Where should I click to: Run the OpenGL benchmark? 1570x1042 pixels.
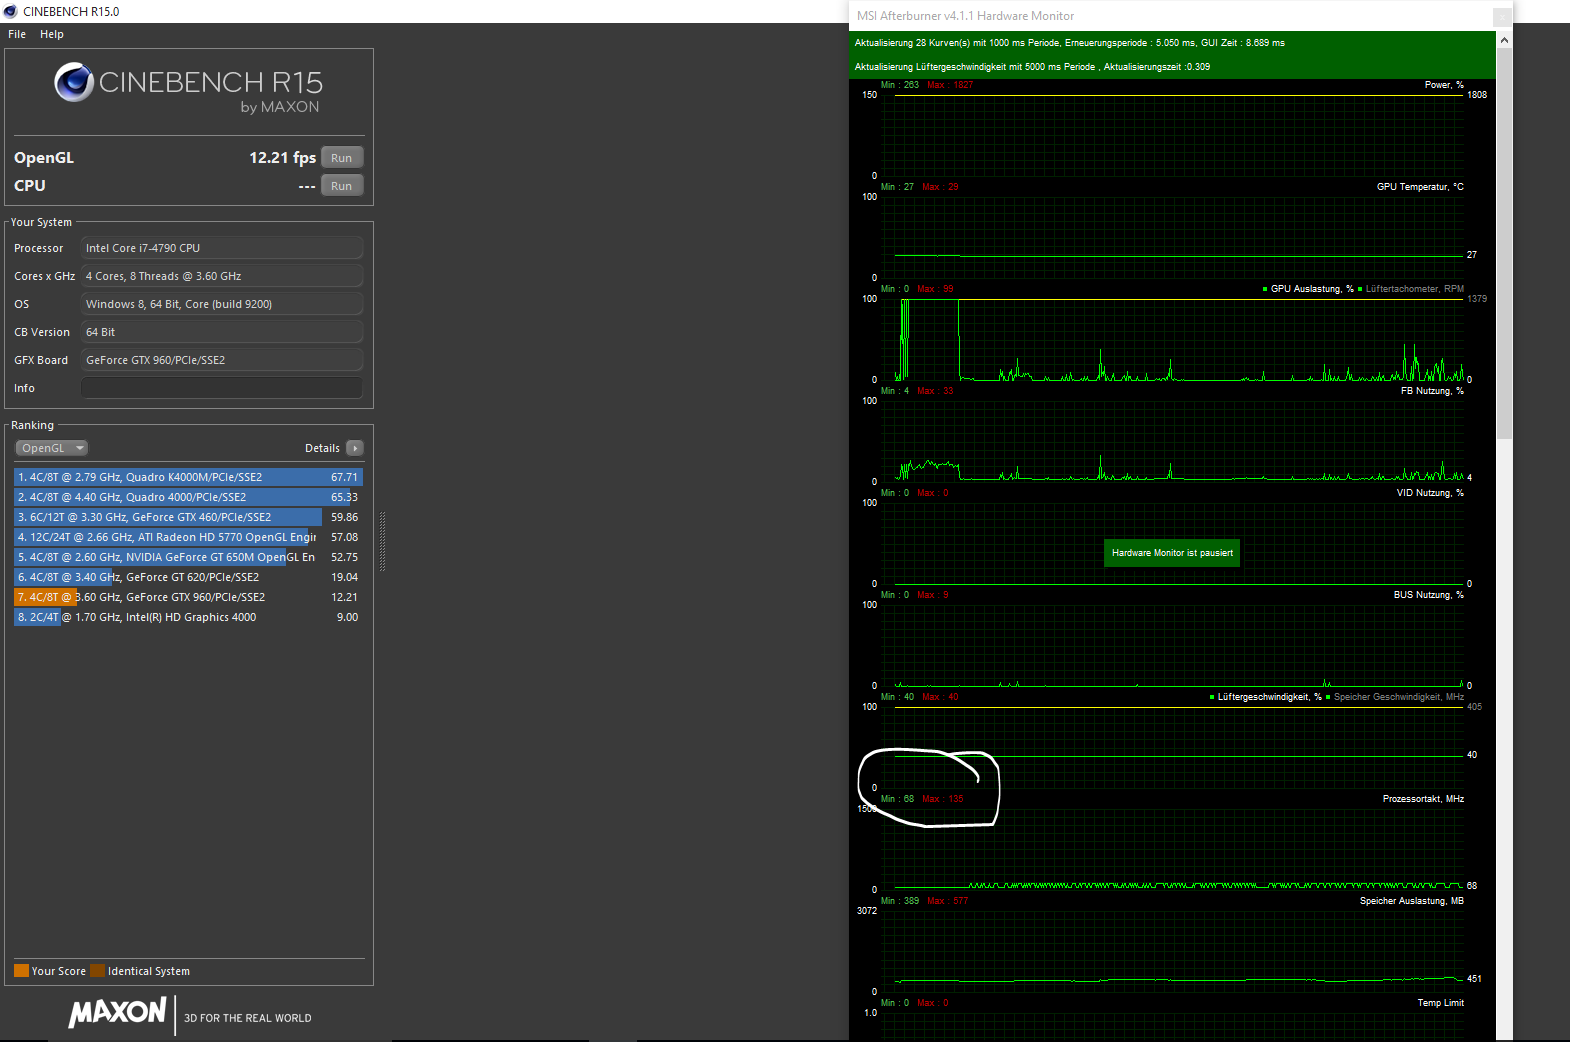342,158
